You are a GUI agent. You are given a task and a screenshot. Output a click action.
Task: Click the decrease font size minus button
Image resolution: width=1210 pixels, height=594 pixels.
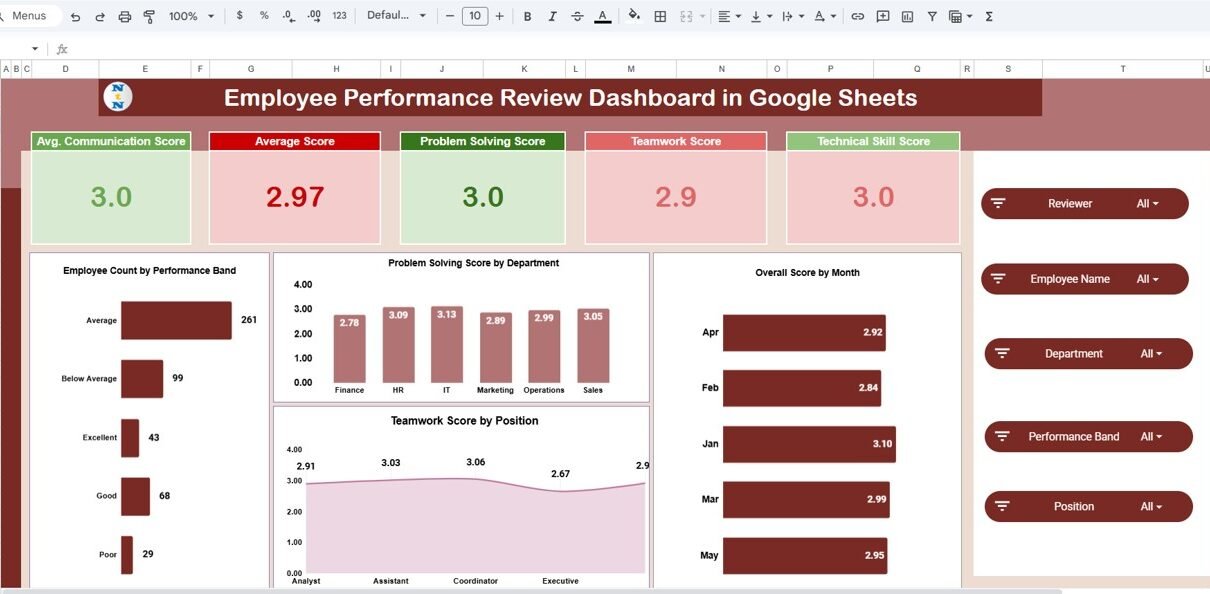pyautogui.click(x=450, y=16)
